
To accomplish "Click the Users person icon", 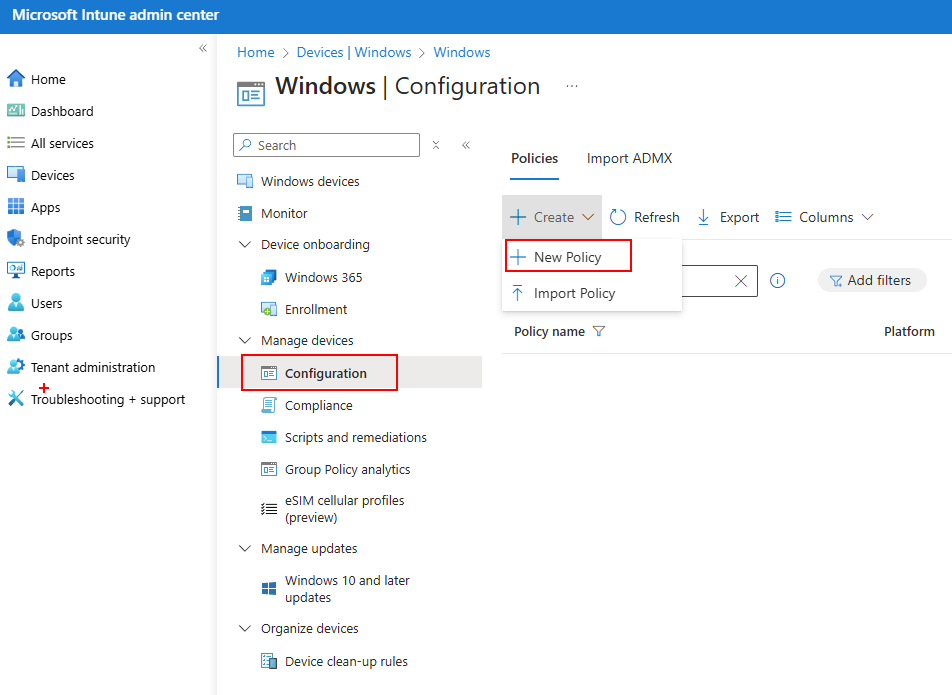I will click(16, 302).
